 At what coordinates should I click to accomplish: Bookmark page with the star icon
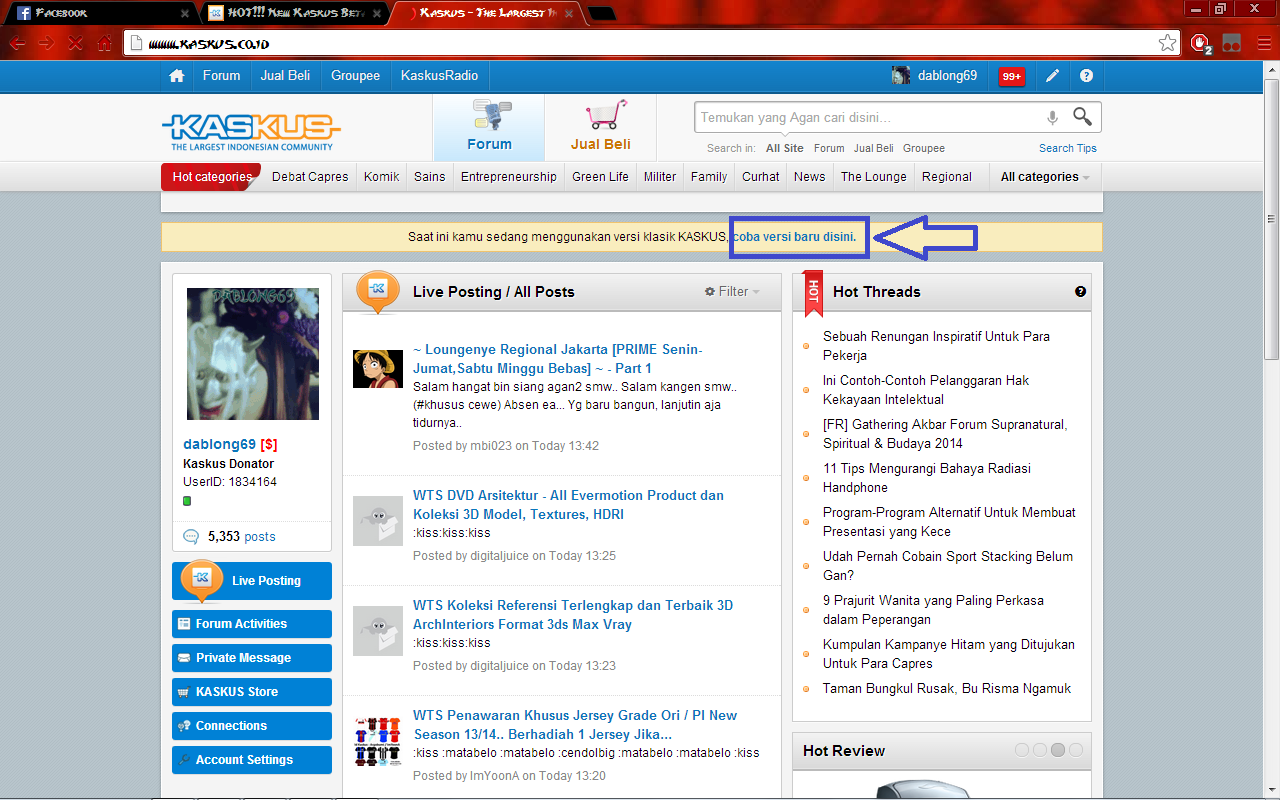1167,43
